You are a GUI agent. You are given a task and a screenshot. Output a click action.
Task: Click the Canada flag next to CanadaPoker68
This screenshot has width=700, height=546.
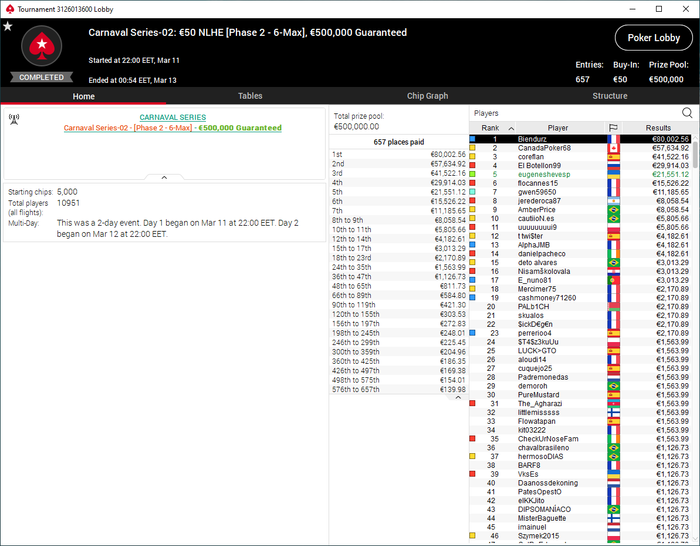point(614,148)
